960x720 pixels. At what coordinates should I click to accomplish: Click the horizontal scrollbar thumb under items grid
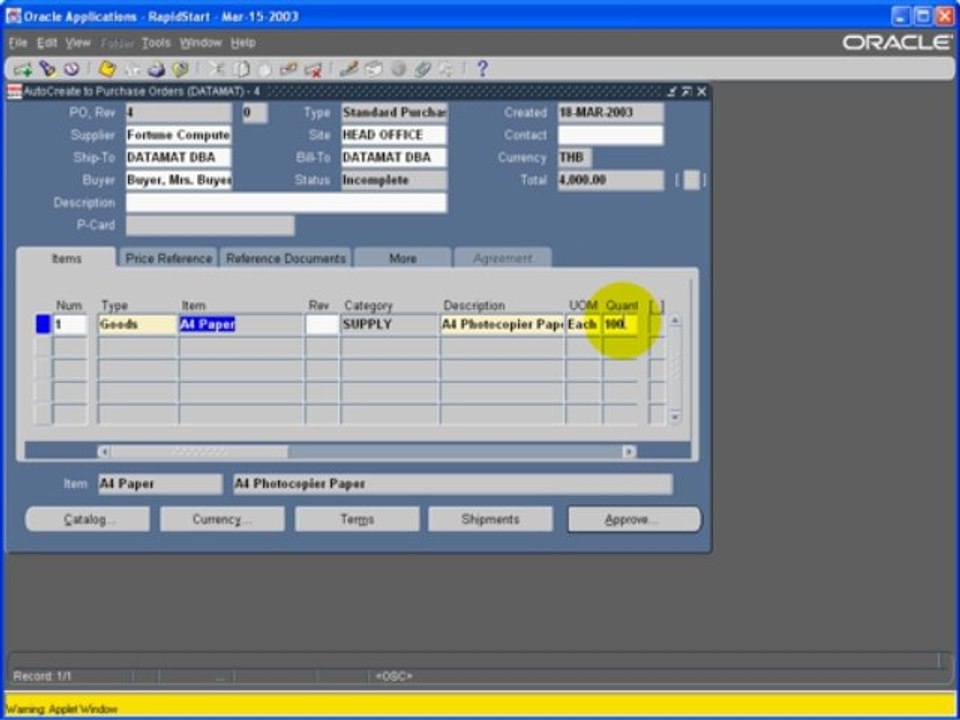coord(199,452)
